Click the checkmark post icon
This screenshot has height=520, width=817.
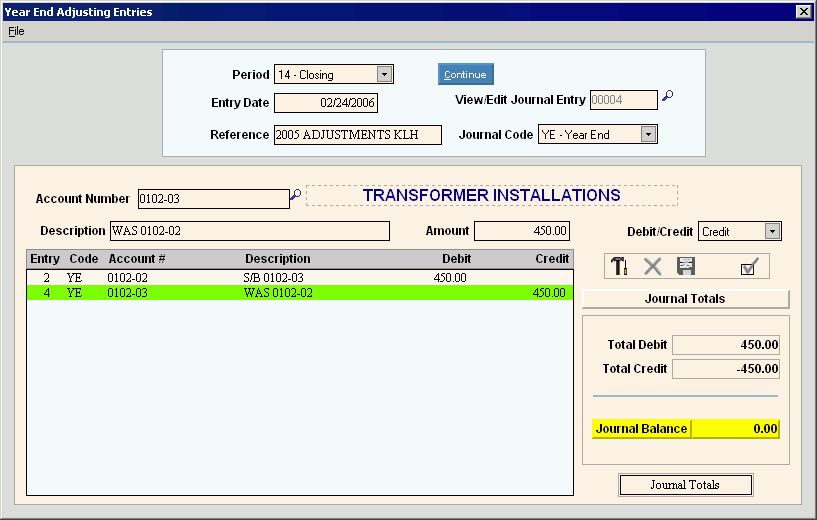coord(747,266)
